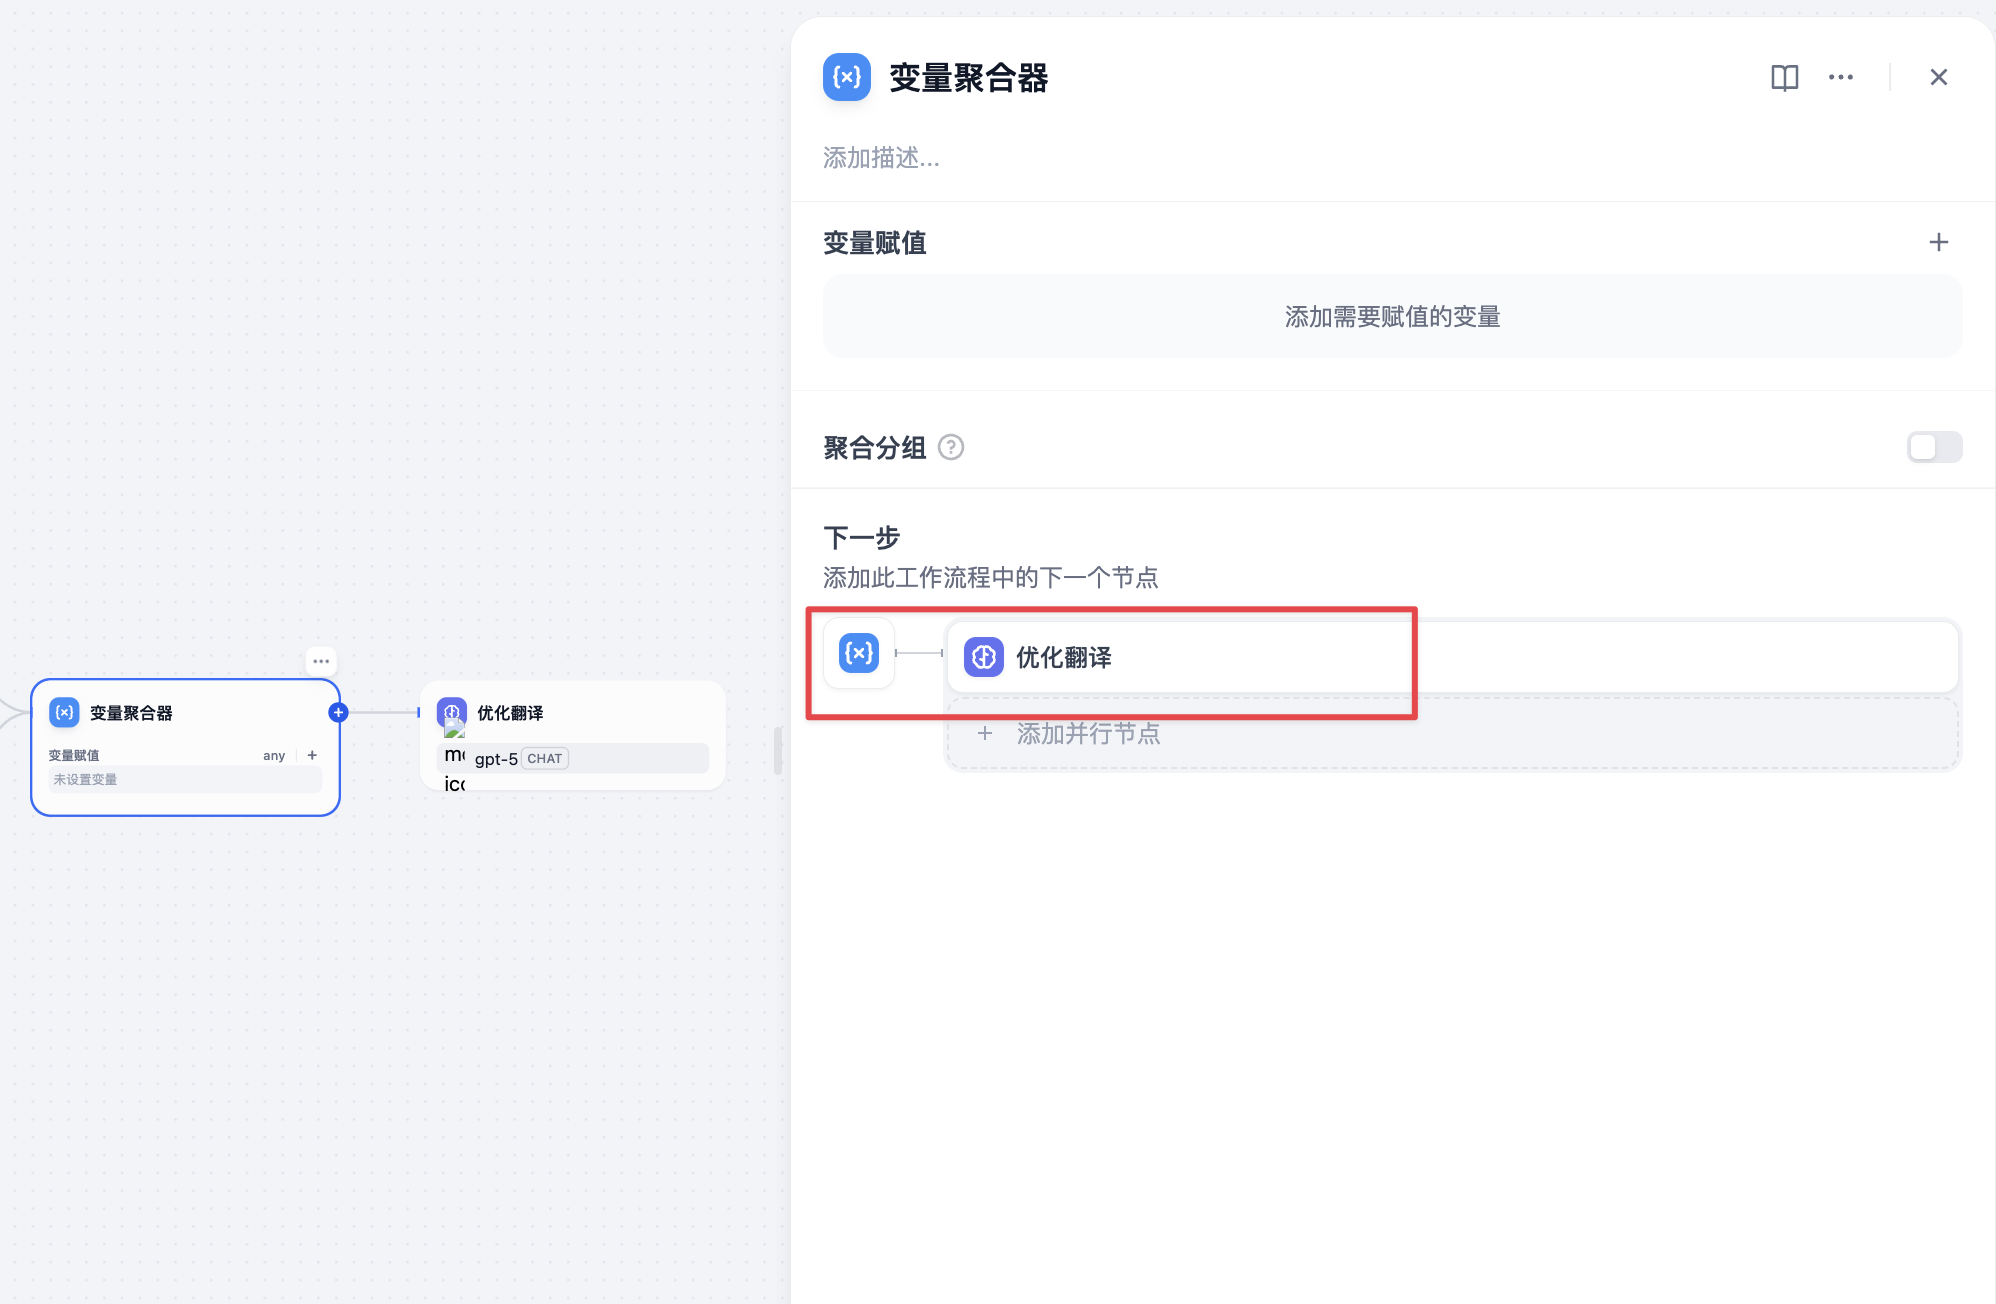Image resolution: width=1996 pixels, height=1304 pixels.
Task: Click 添加此工作流程中的下一个节点 text
Action: [x=990, y=577]
